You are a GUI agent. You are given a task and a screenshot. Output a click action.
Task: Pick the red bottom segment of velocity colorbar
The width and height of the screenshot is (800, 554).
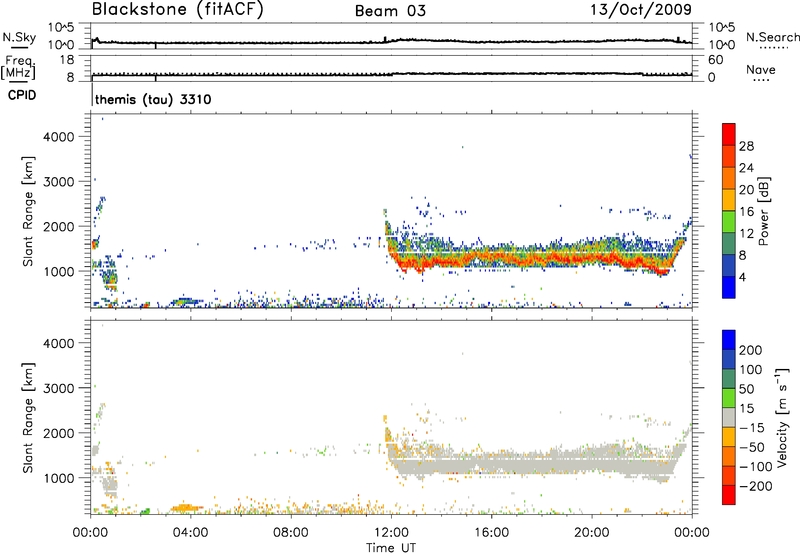tap(729, 495)
